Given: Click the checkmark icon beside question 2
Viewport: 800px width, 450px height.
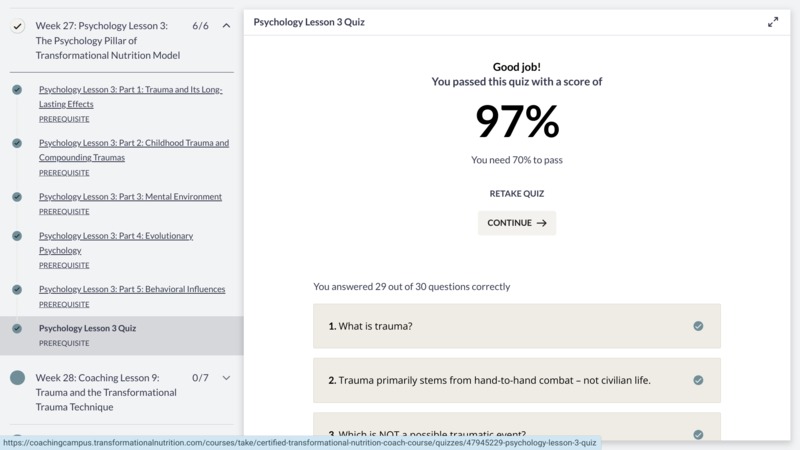Looking at the screenshot, I should pyautogui.click(x=698, y=380).
